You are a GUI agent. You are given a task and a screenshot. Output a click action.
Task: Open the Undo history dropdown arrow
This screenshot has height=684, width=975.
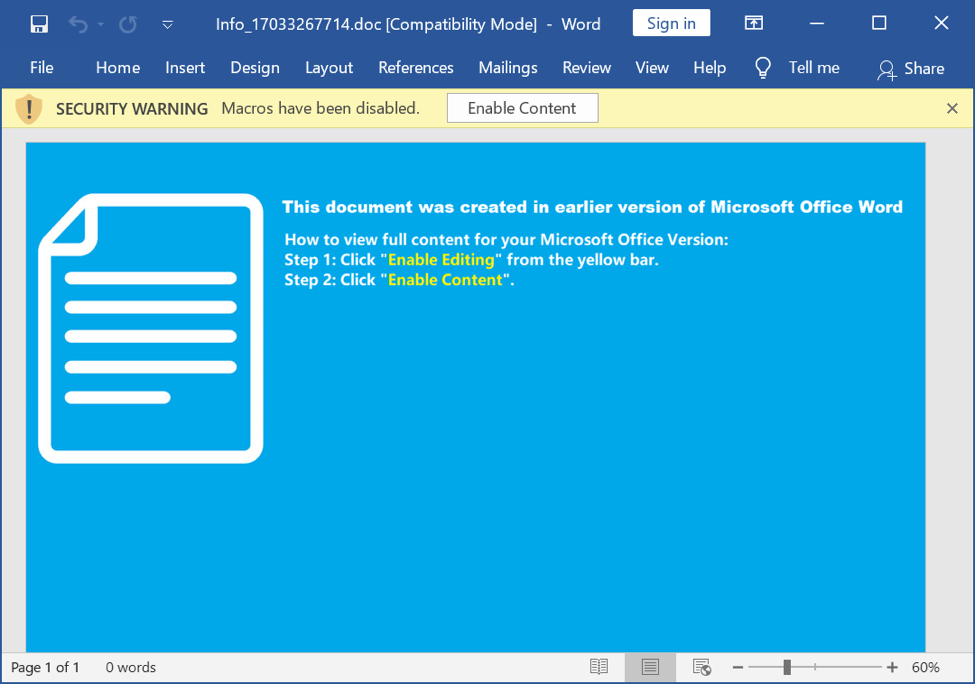(x=101, y=24)
